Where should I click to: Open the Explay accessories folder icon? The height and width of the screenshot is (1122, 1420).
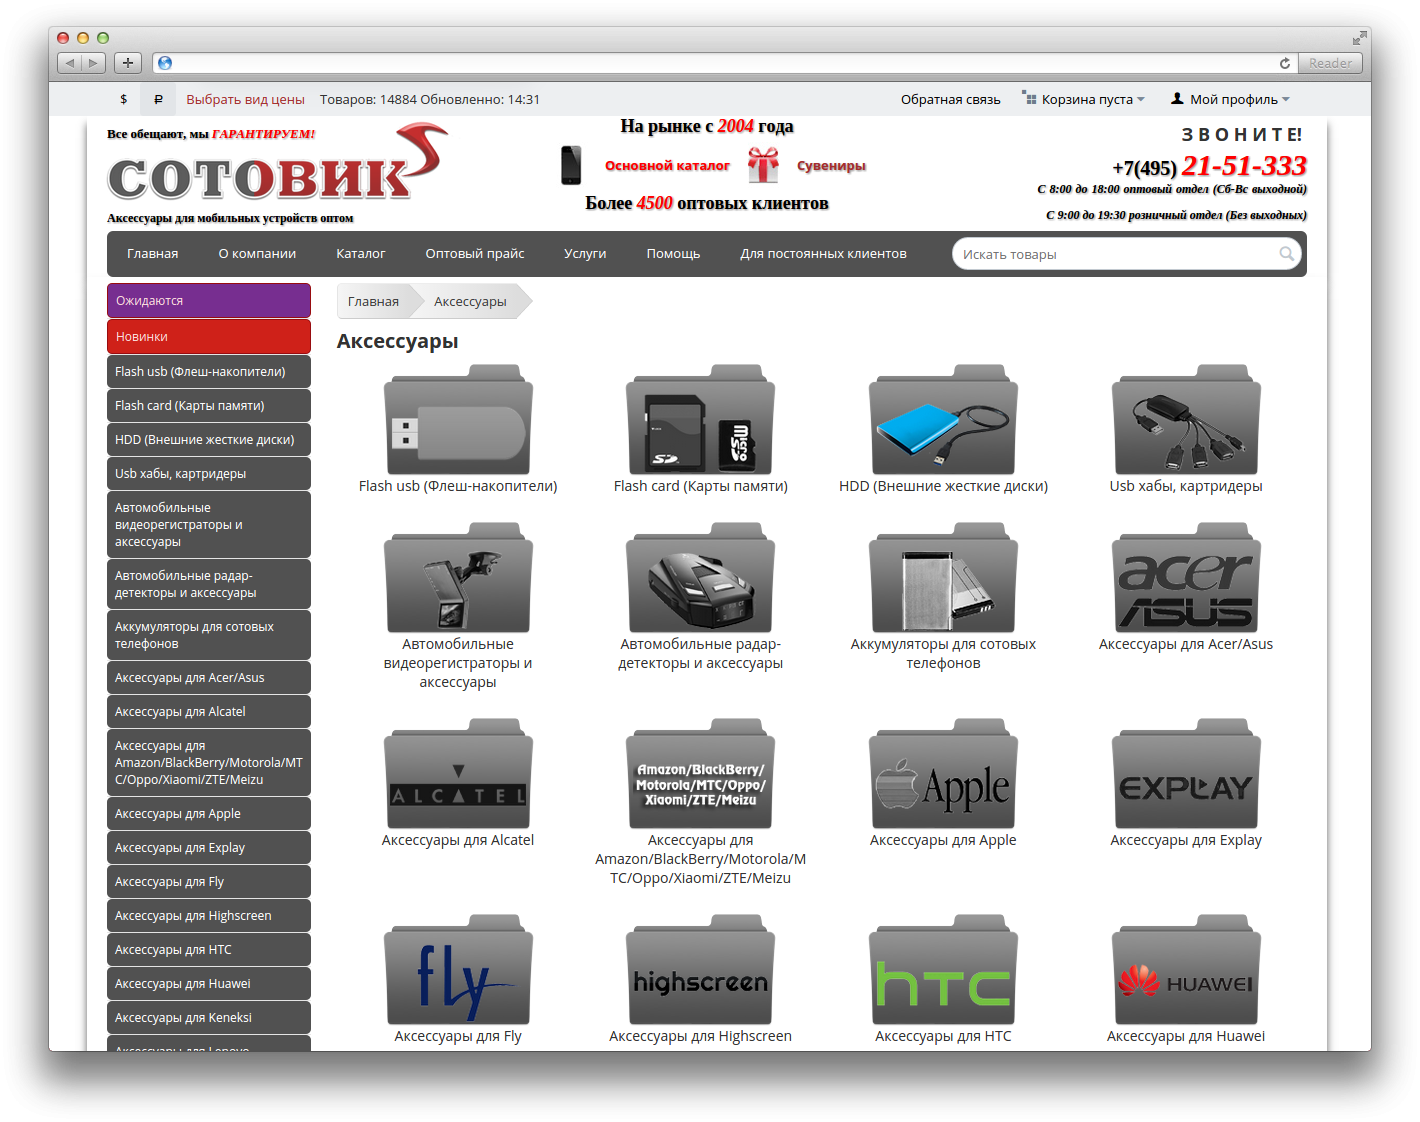pos(1186,774)
